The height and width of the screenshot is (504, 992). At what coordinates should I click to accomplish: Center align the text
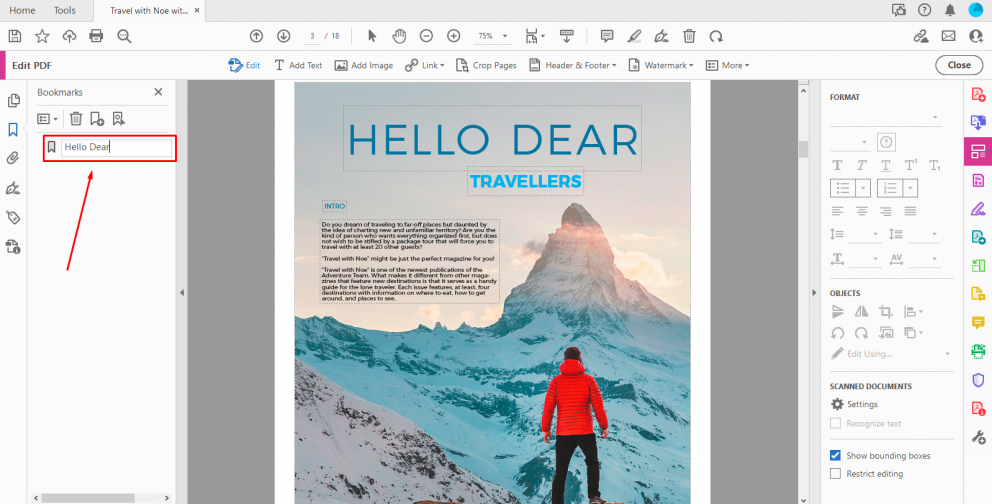pos(861,211)
